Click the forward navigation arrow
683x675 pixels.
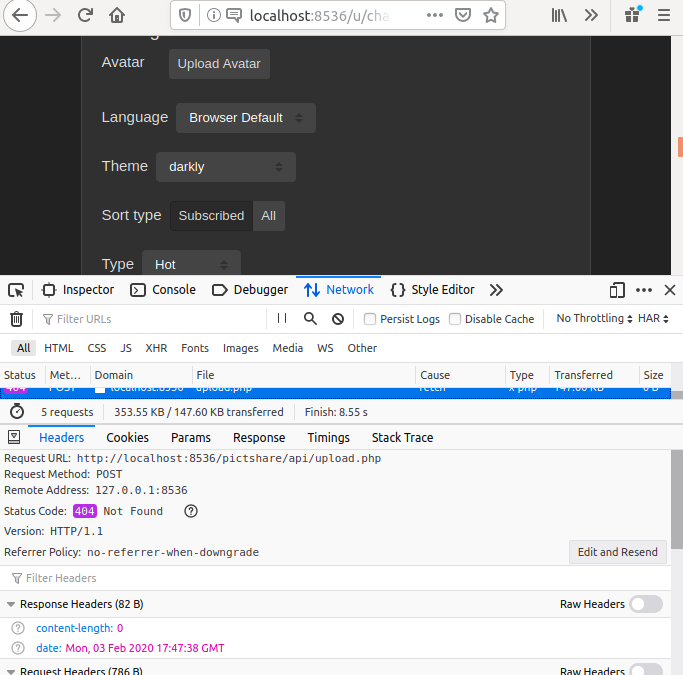[53, 16]
